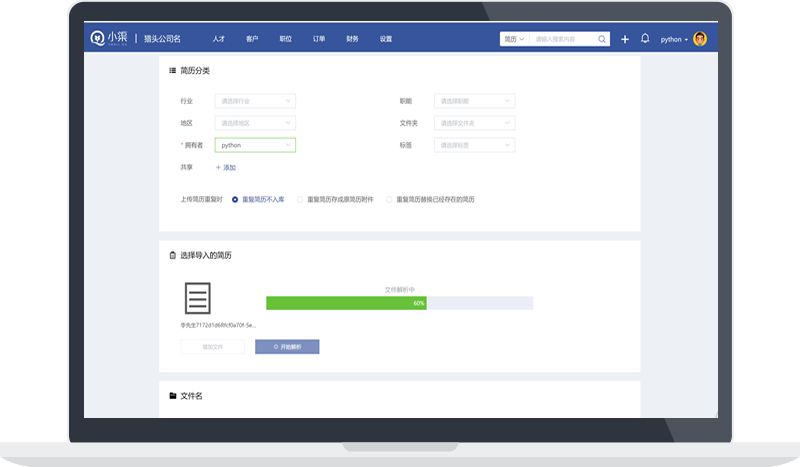
Task: Click the 简历分类 list icon
Action: [172, 71]
